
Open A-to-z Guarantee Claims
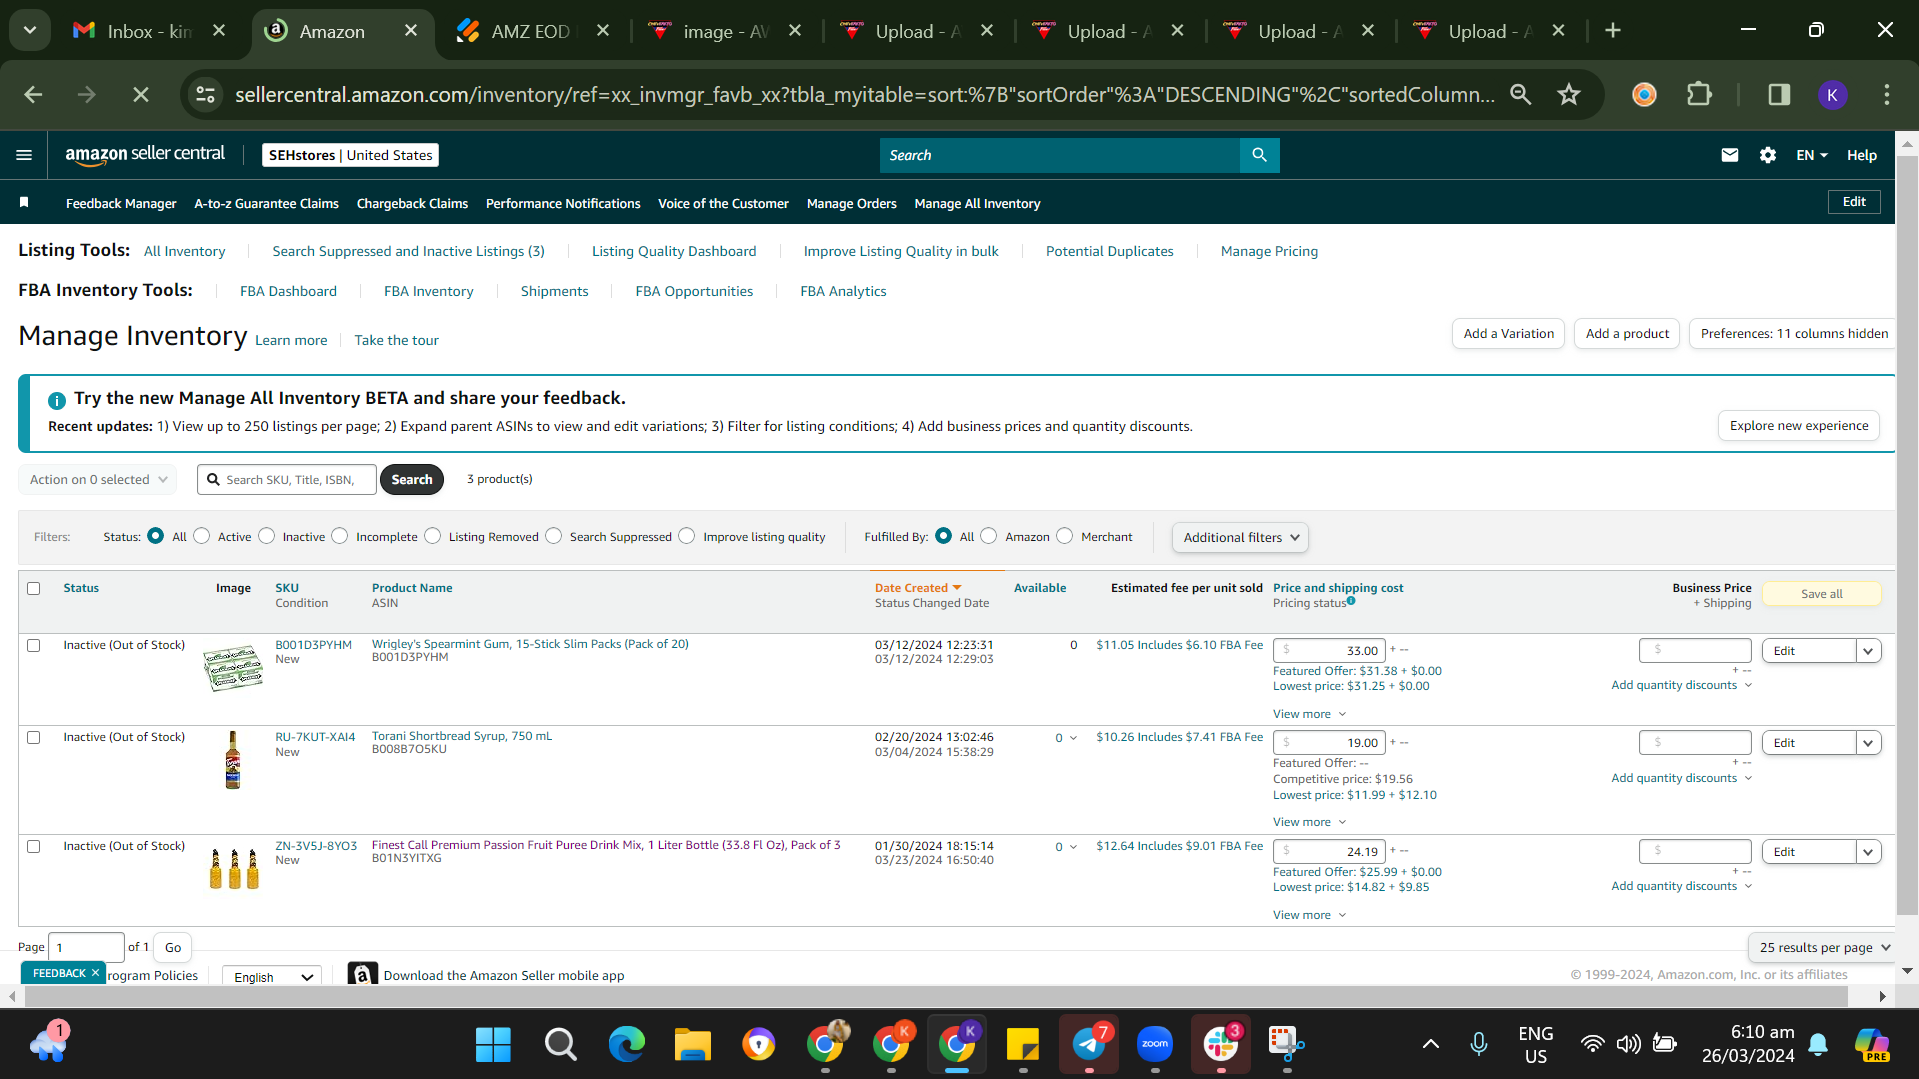(266, 203)
